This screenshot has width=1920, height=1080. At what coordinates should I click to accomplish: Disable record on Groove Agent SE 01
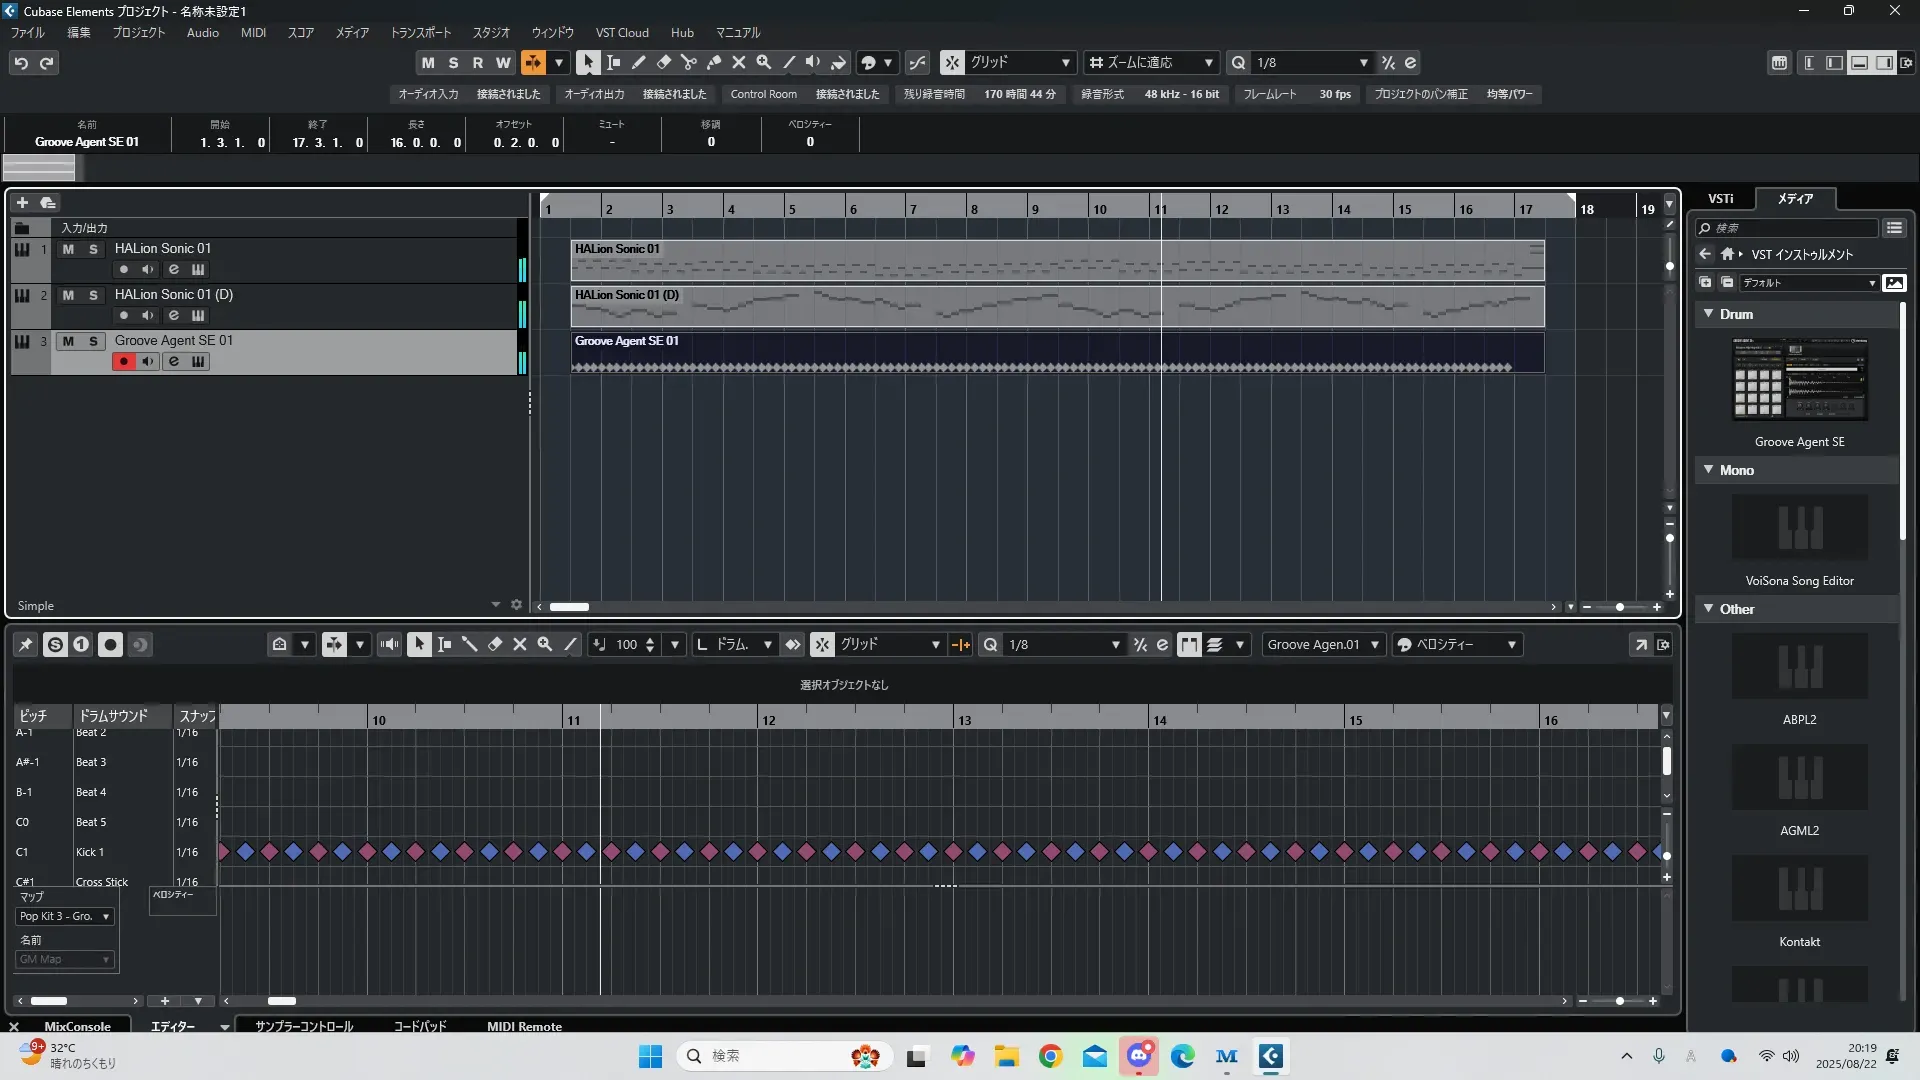tap(123, 362)
